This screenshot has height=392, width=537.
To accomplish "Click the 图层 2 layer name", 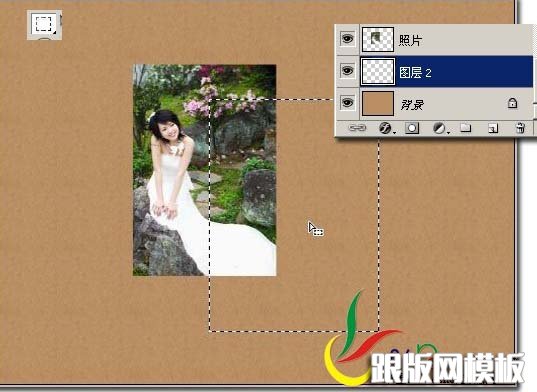I will pyautogui.click(x=415, y=73).
